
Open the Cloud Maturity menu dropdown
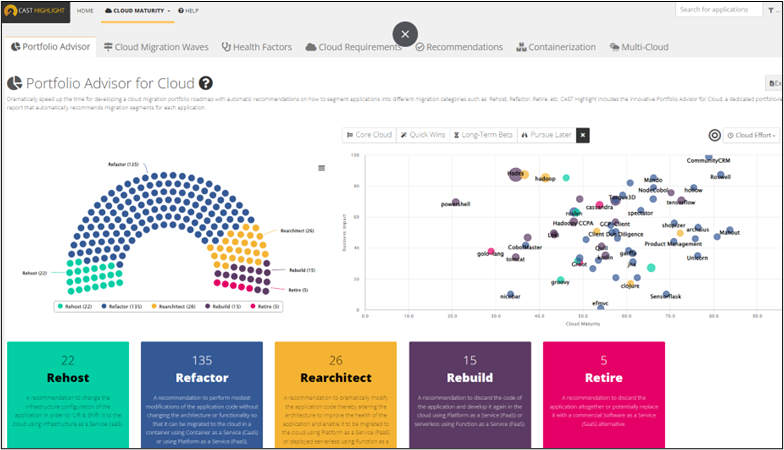tap(138, 10)
